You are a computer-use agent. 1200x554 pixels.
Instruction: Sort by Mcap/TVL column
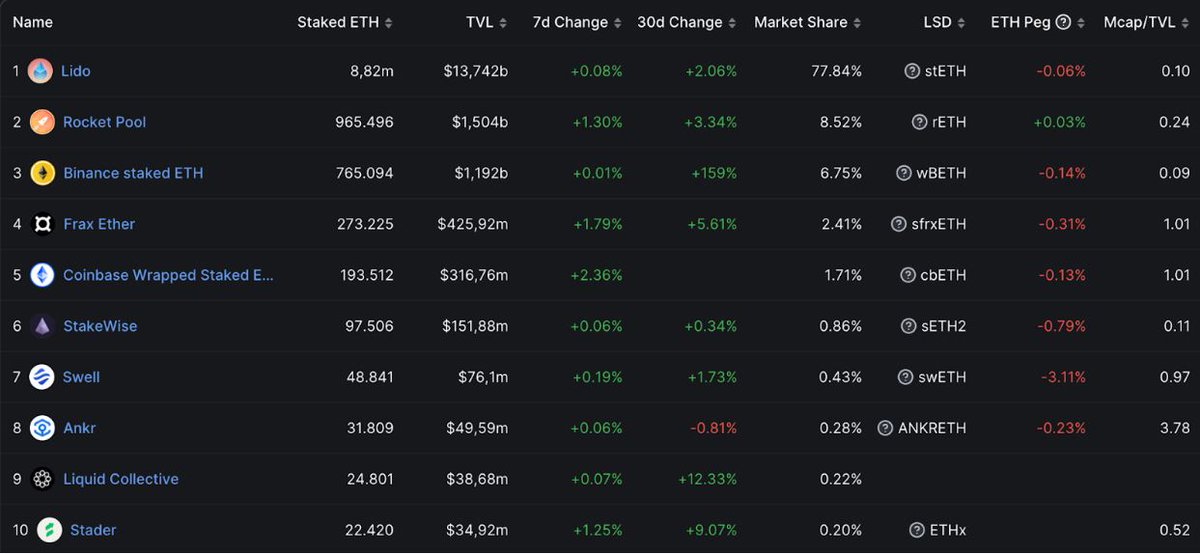pos(1147,22)
